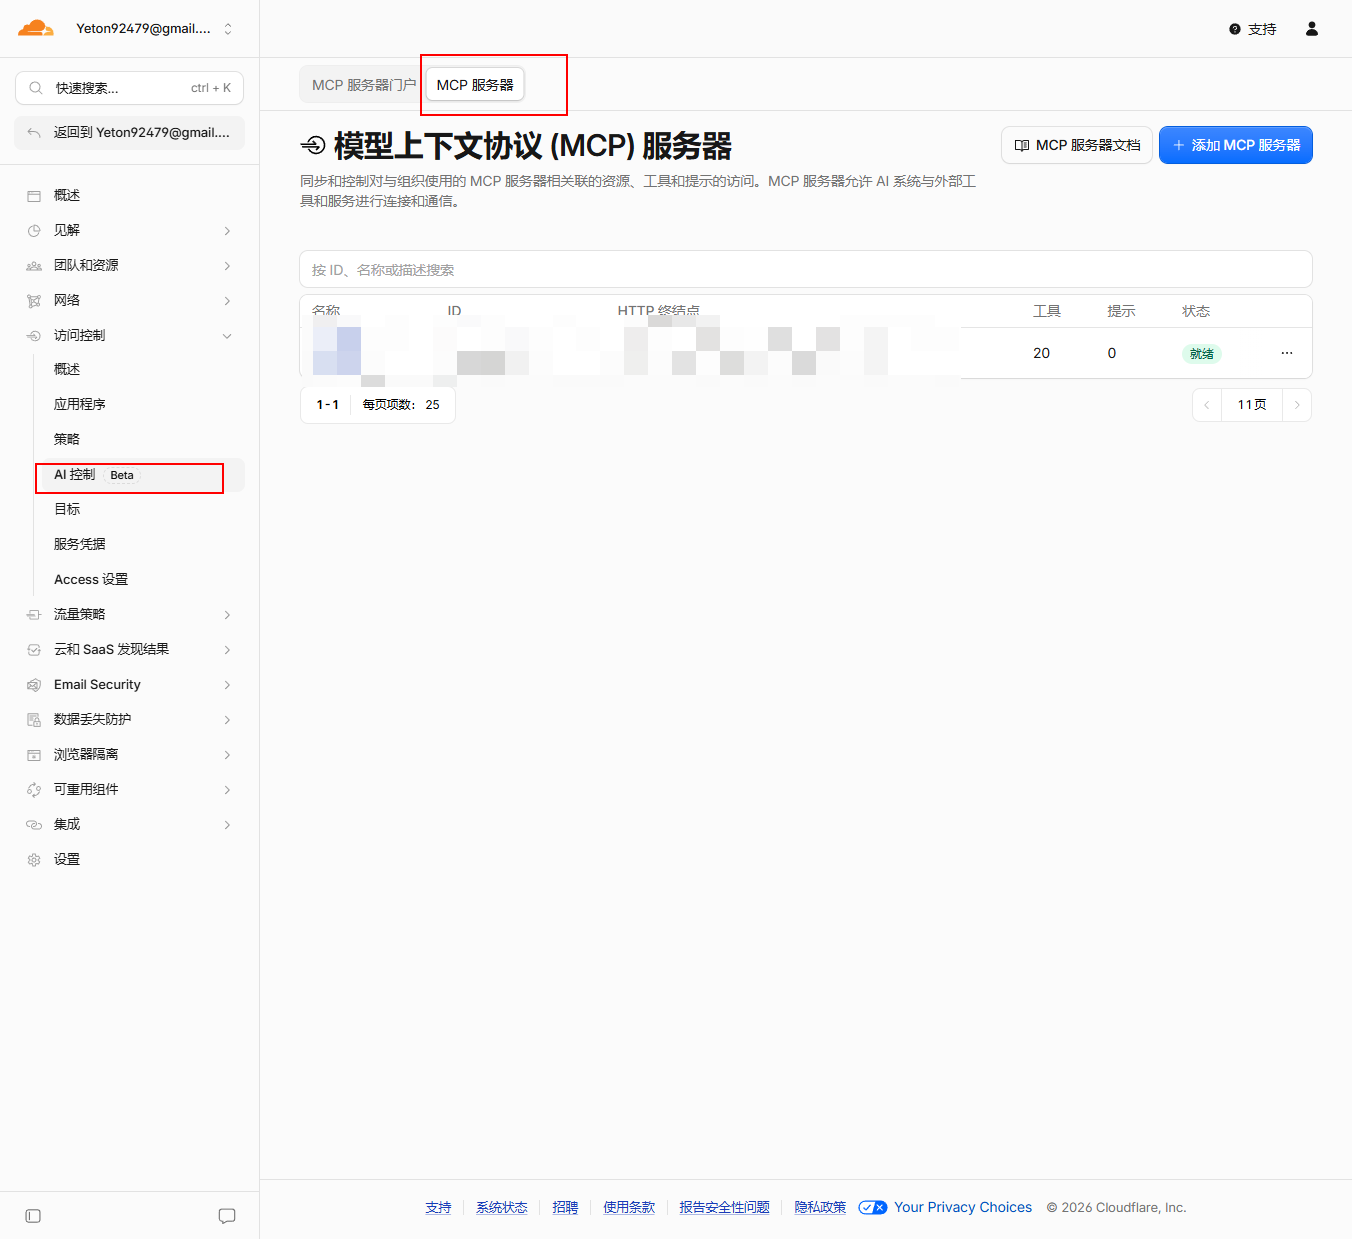Go to previous page arrow
This screenshot has width=1352, height=1239.
1207,405
